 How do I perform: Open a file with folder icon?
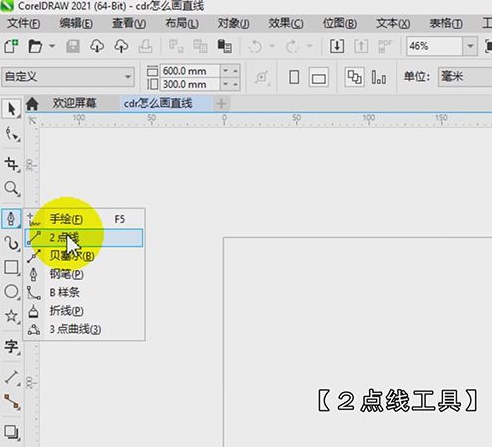(35, 46)
